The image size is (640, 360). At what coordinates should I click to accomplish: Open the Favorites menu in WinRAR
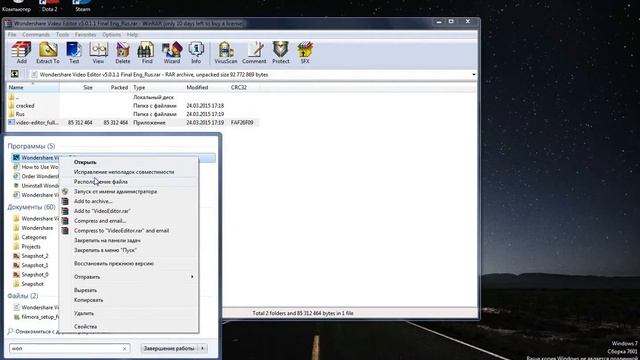click(x=85, y=35)
